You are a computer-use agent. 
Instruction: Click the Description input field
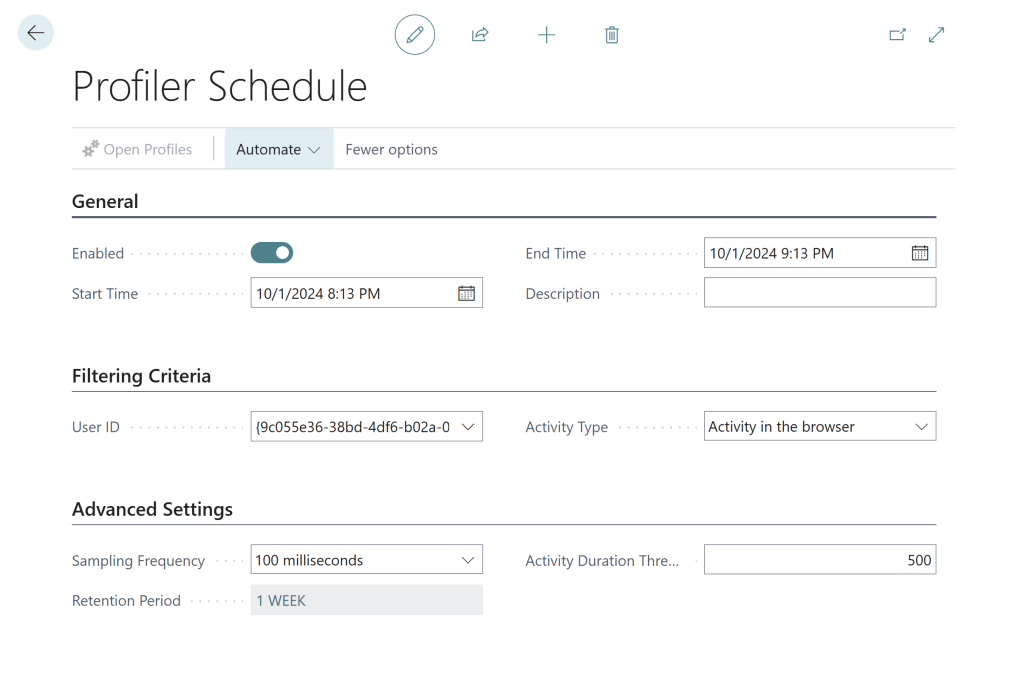coord(820,293)
